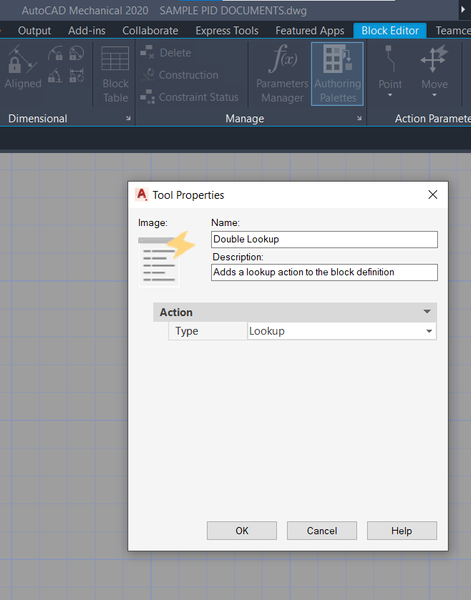This screenshot has width=471, height=600.
Task: Open the Parameters Manager
Action: click(282, 74)
